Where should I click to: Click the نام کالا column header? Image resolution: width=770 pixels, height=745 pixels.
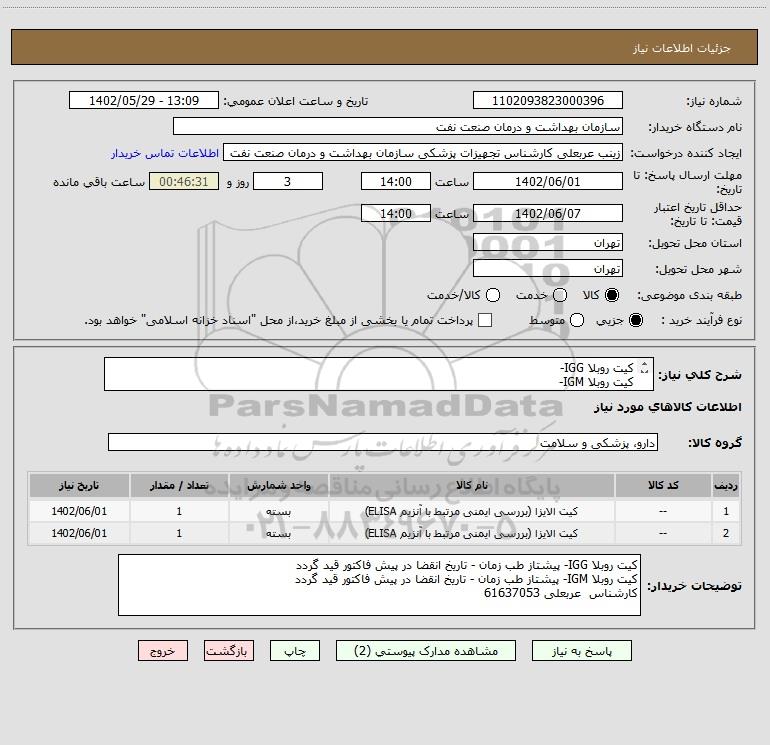(x=471, y=486)
